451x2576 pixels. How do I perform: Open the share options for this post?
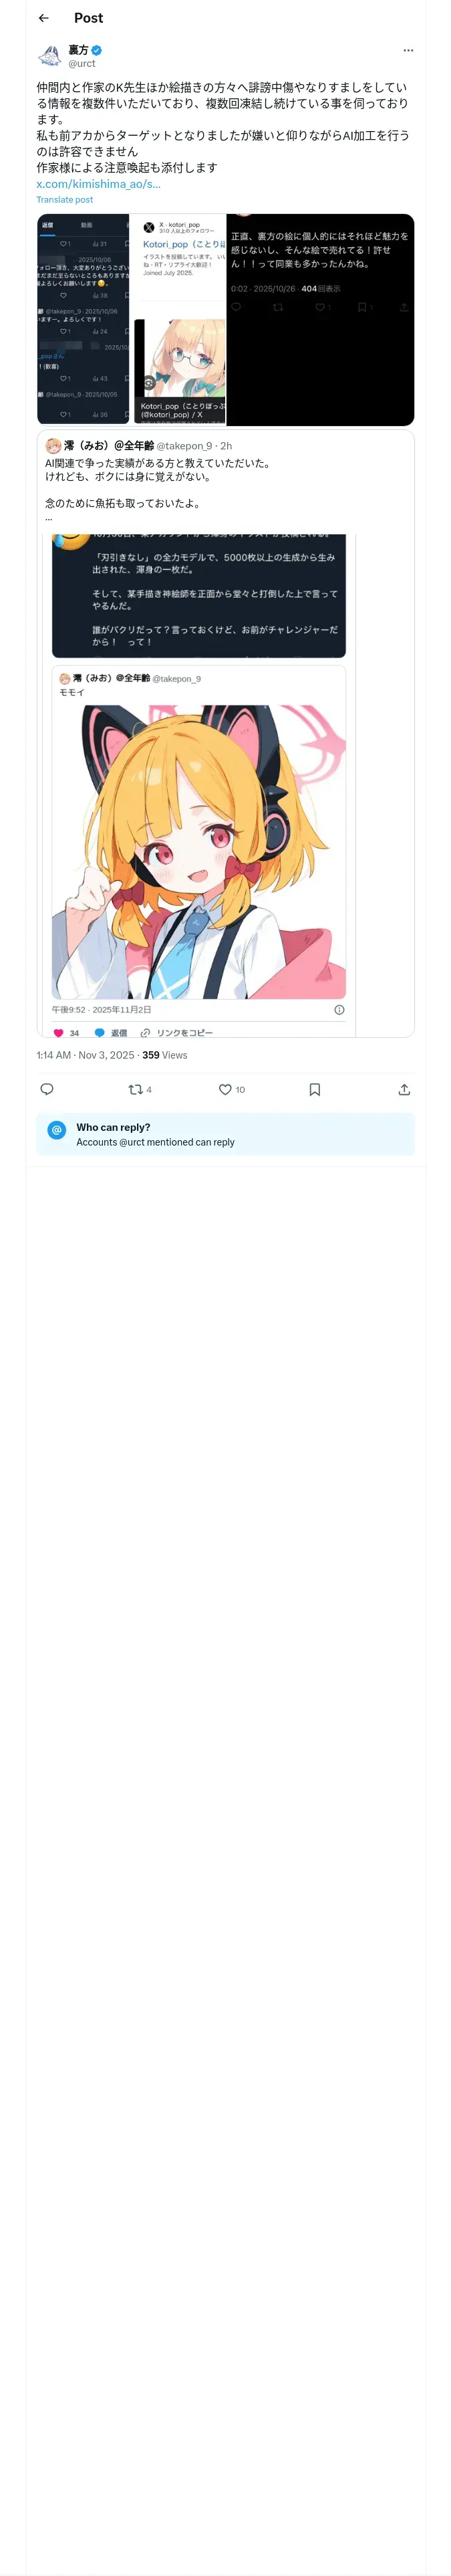click(404, 1089)
